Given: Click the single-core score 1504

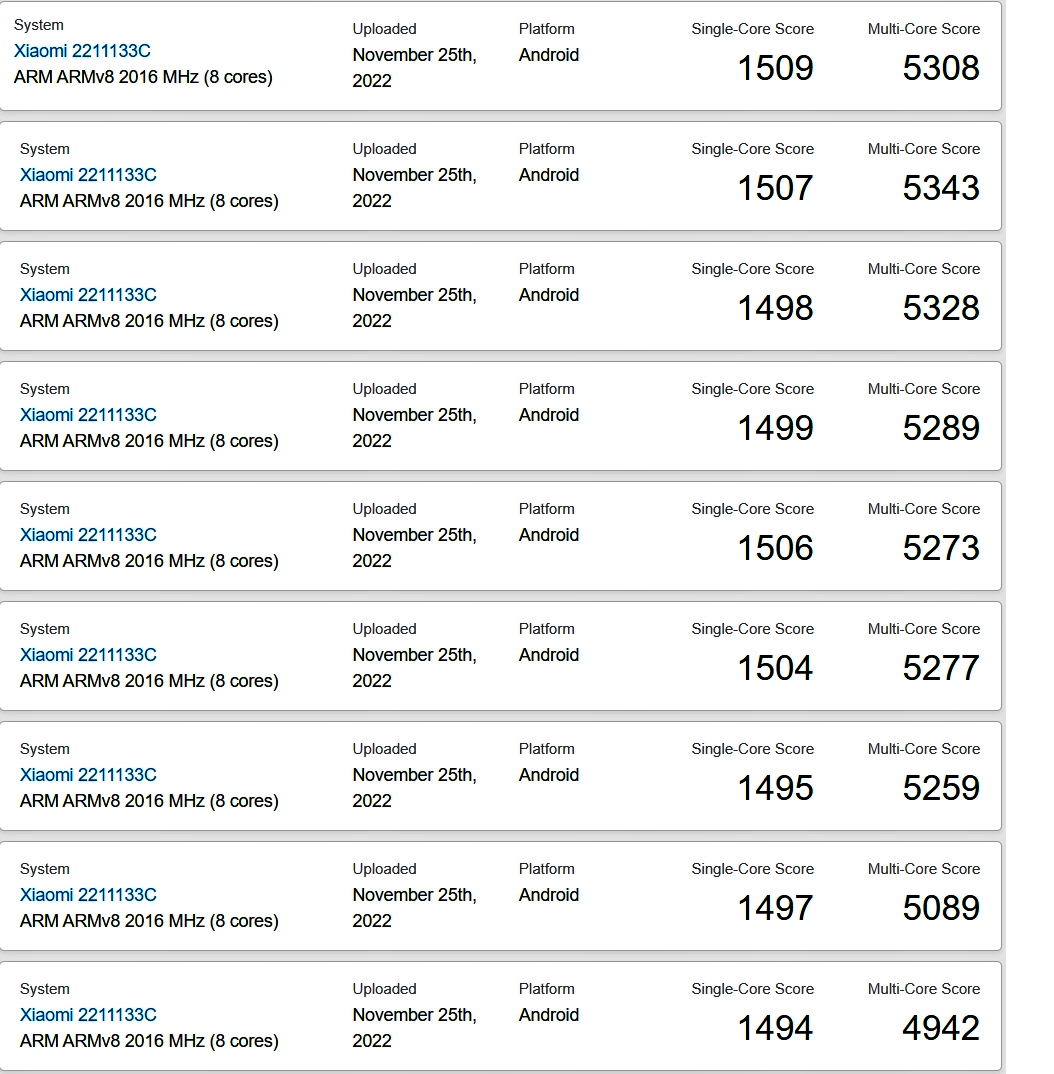Looking at the screenshot, I should click(775, 668).
